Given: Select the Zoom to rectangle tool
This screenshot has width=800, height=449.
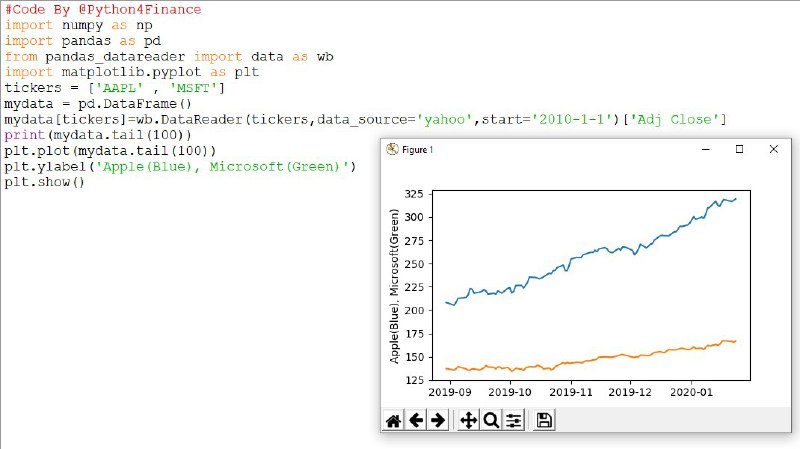Looking at the screenshot, I should 491,420.
